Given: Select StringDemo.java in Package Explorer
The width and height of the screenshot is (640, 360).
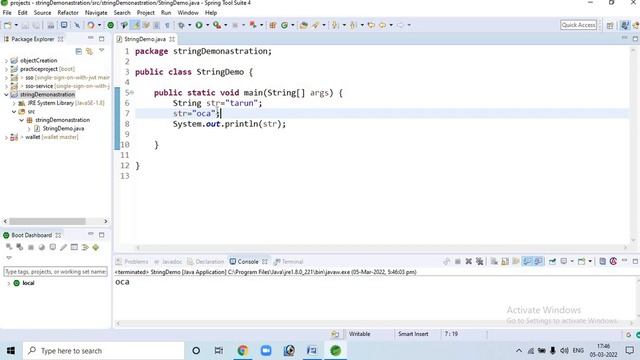Looking at the screenshot, I should pyautogui.click(x=63, y=129).
